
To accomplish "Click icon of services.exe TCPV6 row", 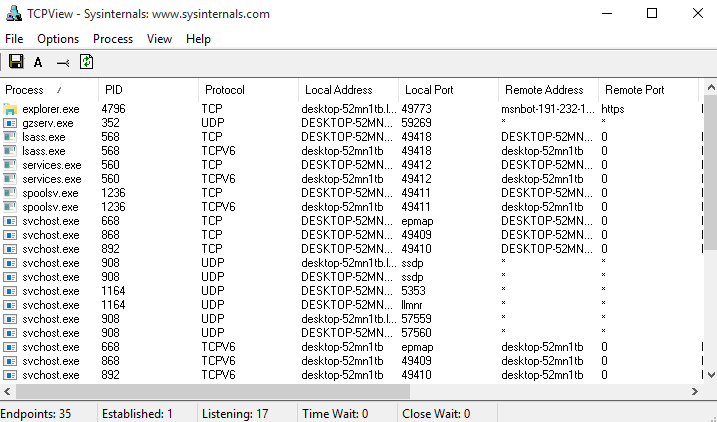I will click(10, 179).
